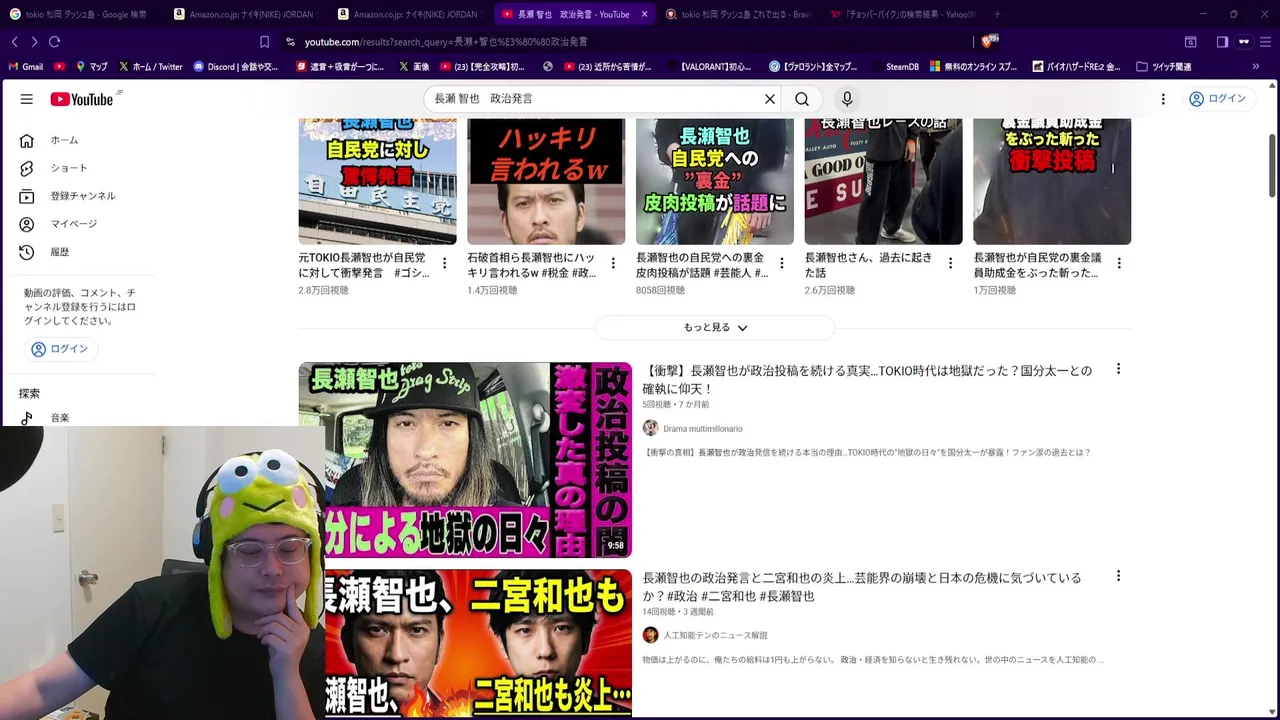
Task: Open options menu for 【衝撃】長瀬智也が政治投稿 video
Action: (x=1118, y=369)
